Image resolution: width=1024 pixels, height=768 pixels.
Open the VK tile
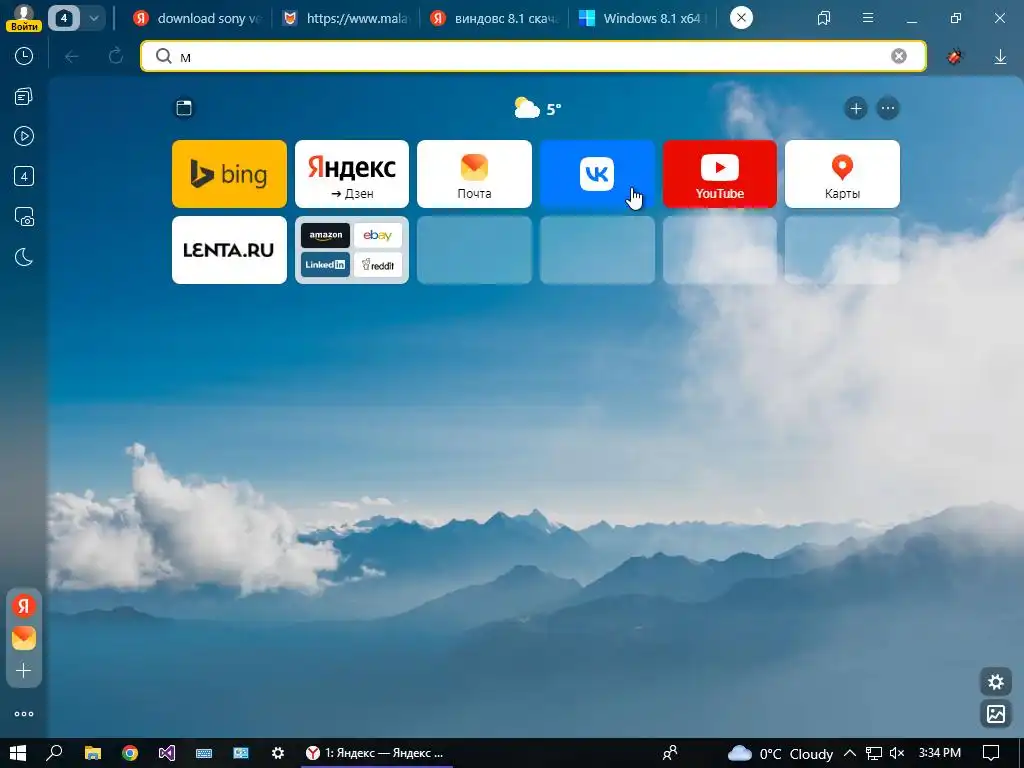coord(597,174)
